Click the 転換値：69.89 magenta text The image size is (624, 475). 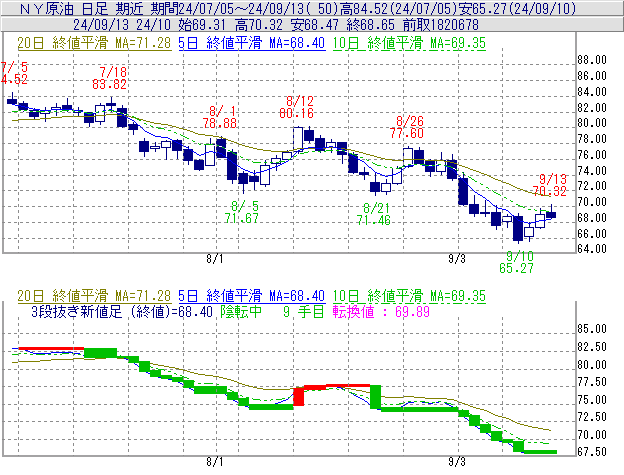381,311
